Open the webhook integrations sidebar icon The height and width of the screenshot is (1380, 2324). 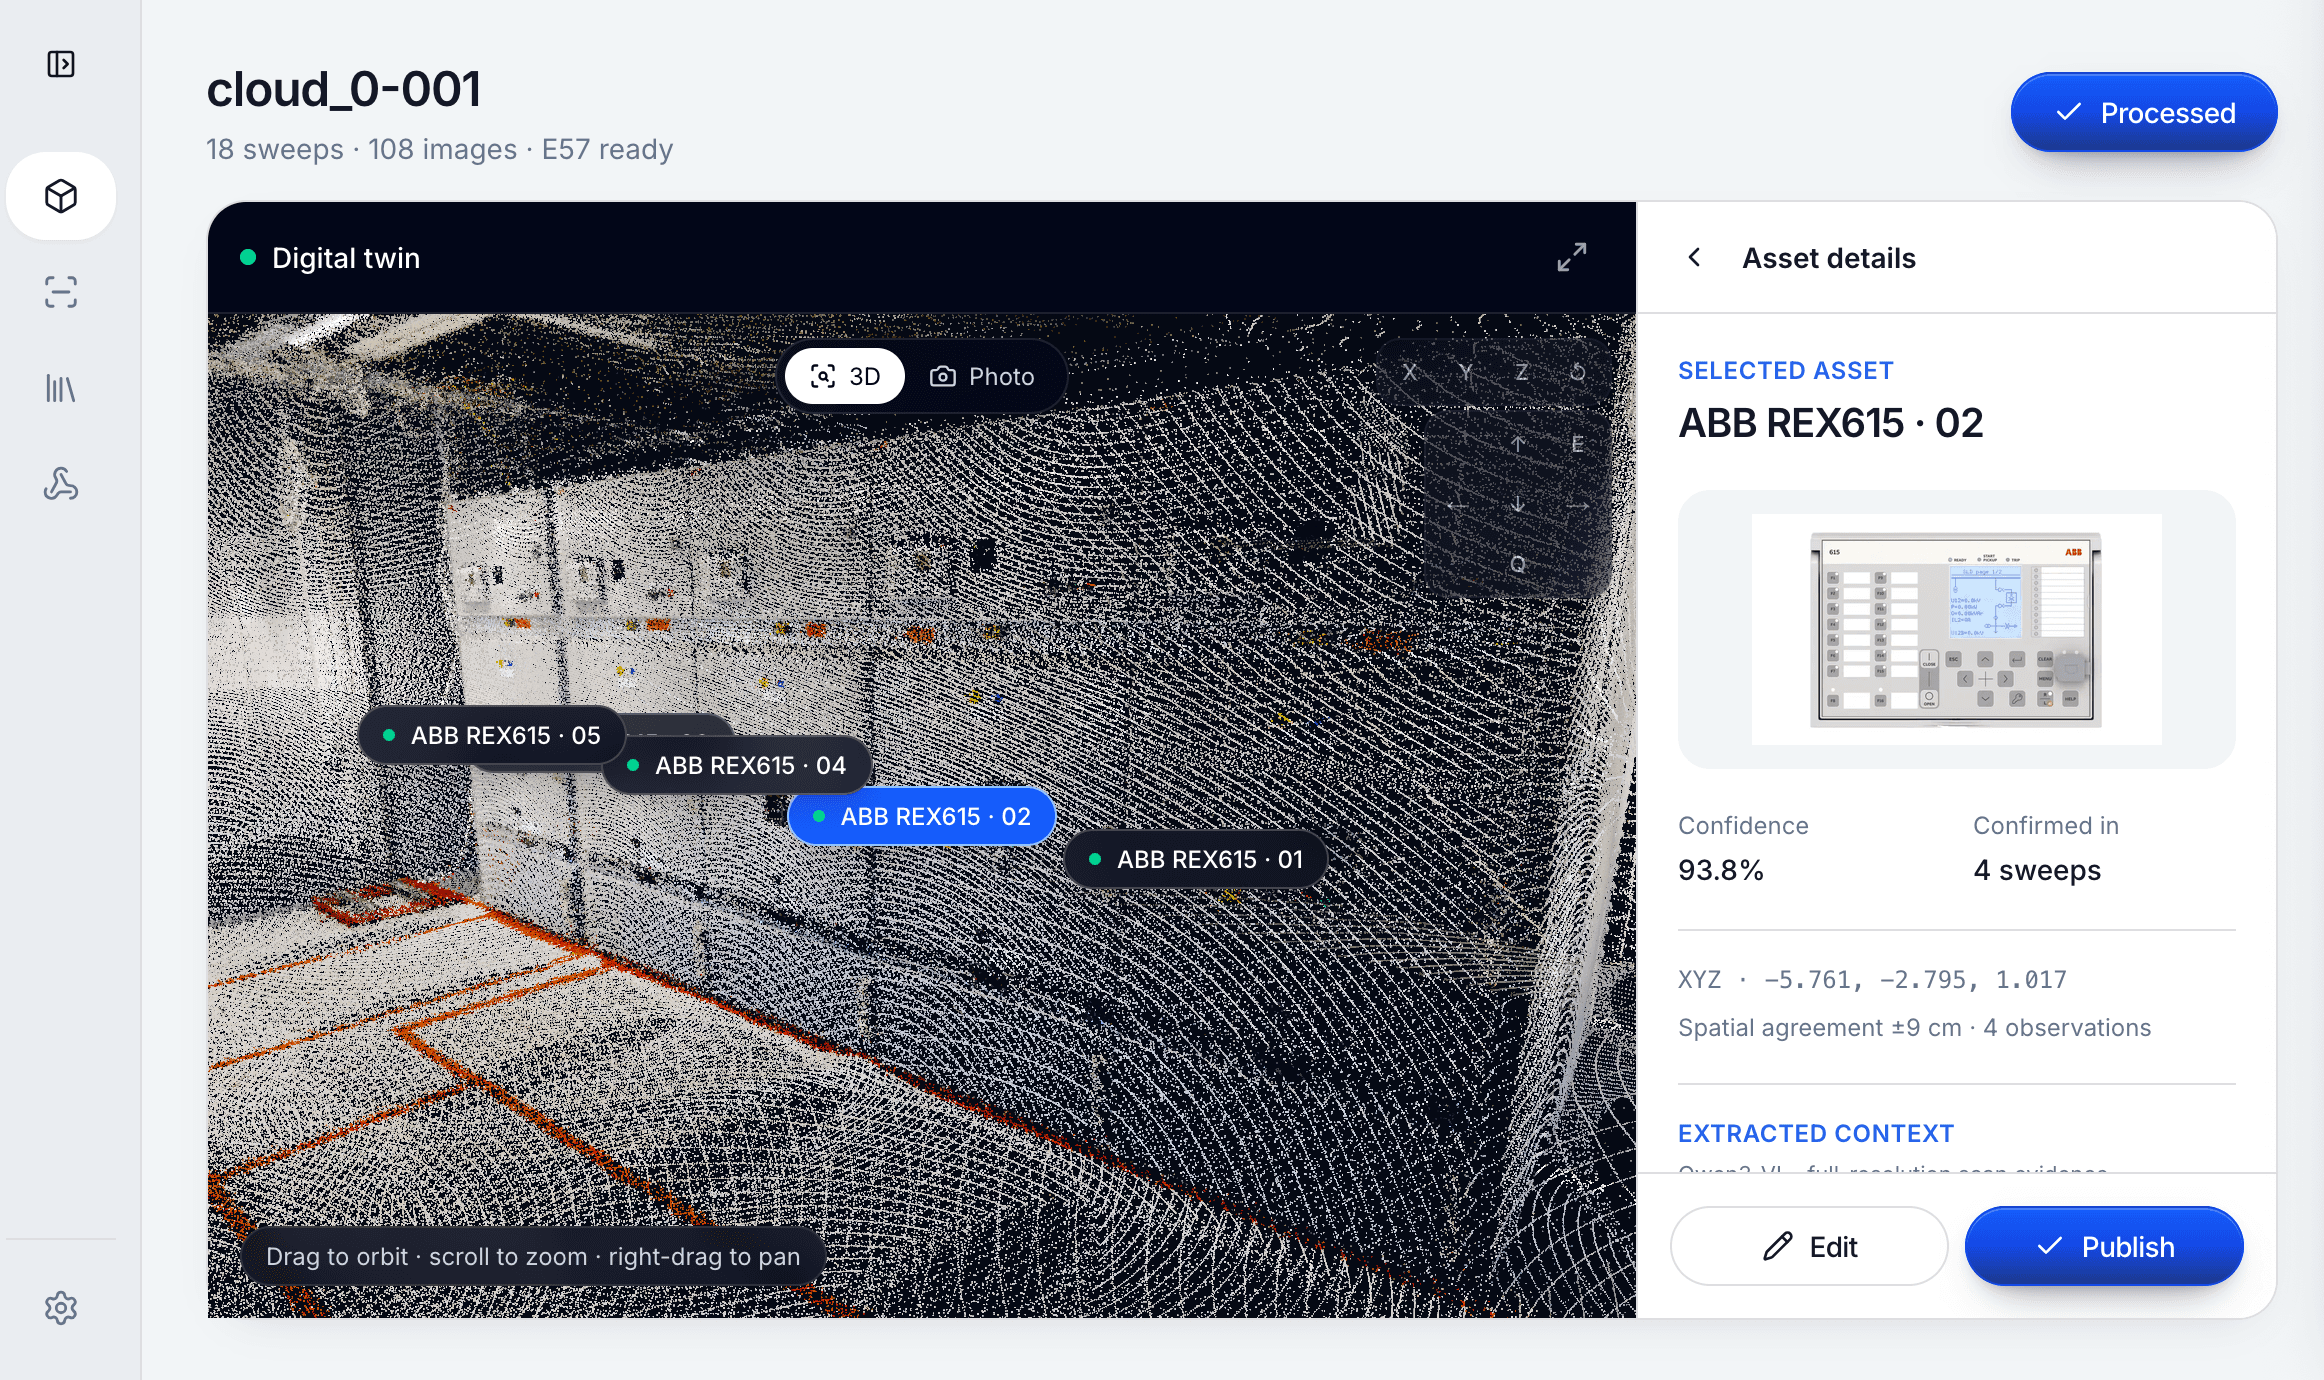tap(61, 484)
